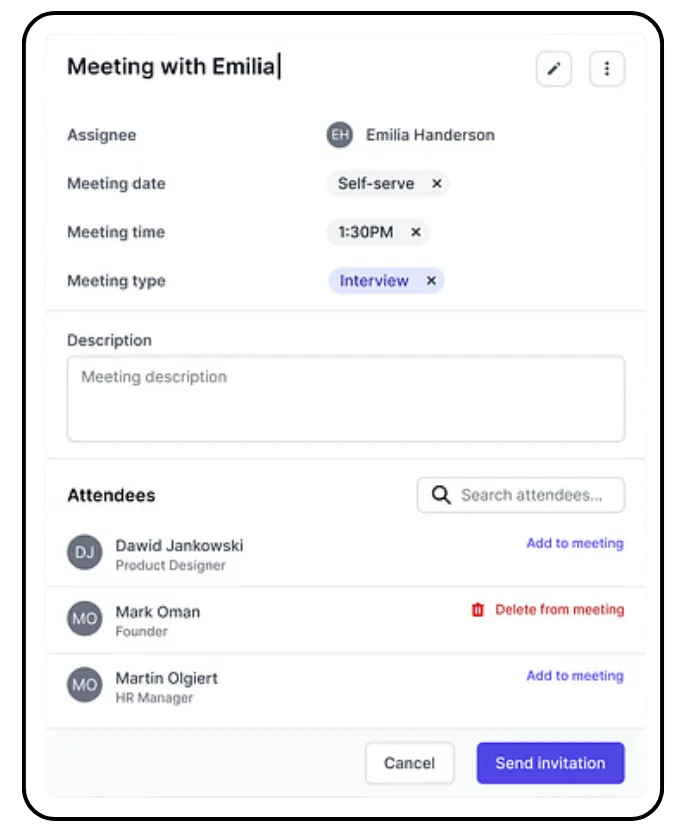Image resolution: width=686 pixels, height=832 pixels.
Task: Click the Cancel button
Action: coord(409,763)
